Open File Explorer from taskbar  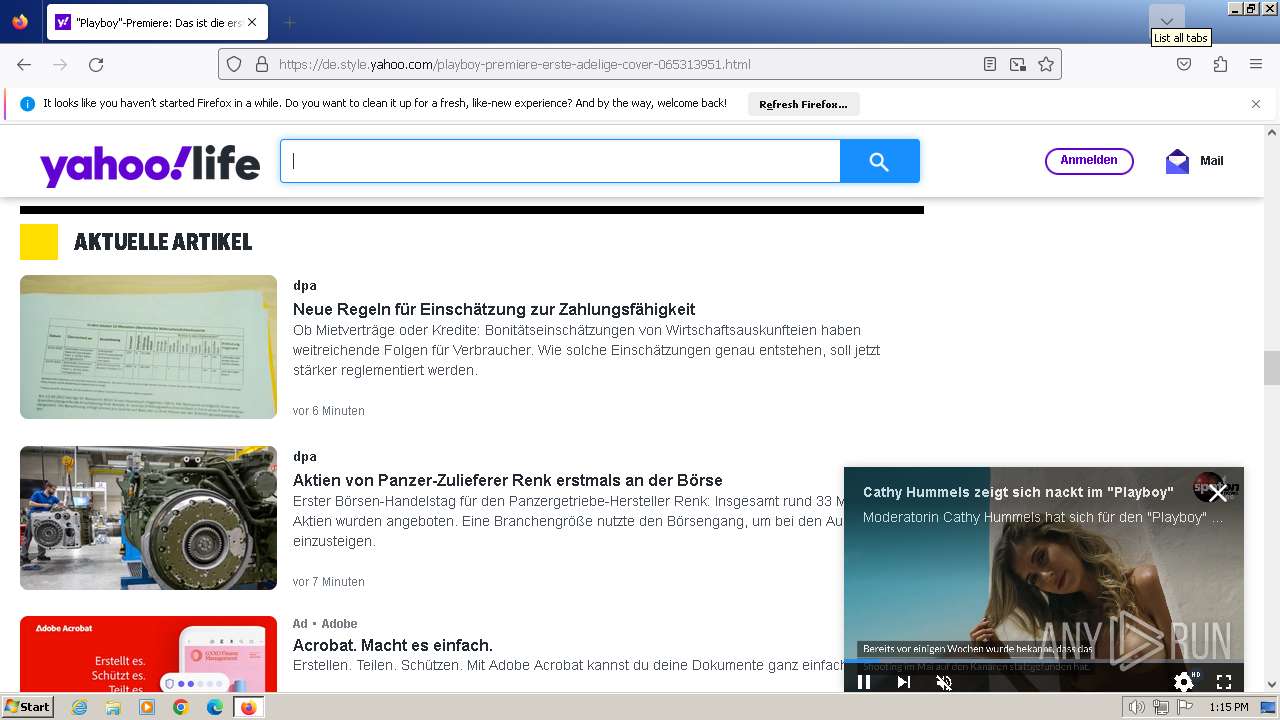coord(113,707)
